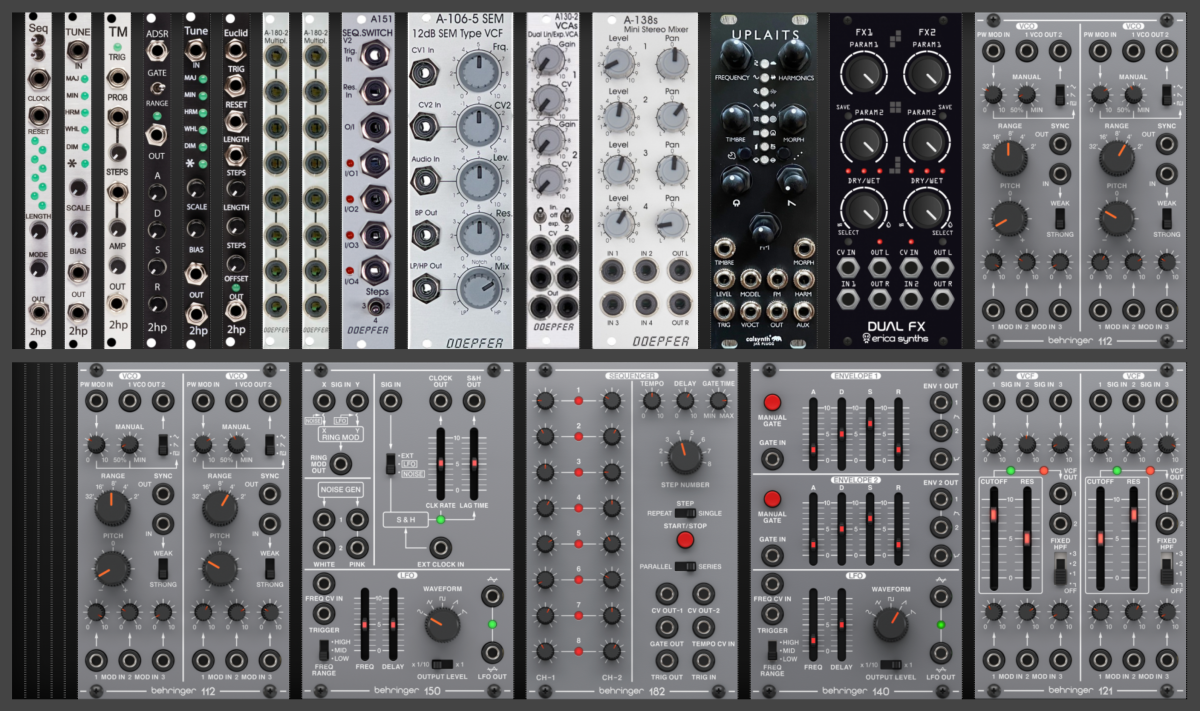Click the LAG TIME slider on Behringer 150
The height and width of the screenshot is (711, 1200).
(x=475, y=464)
